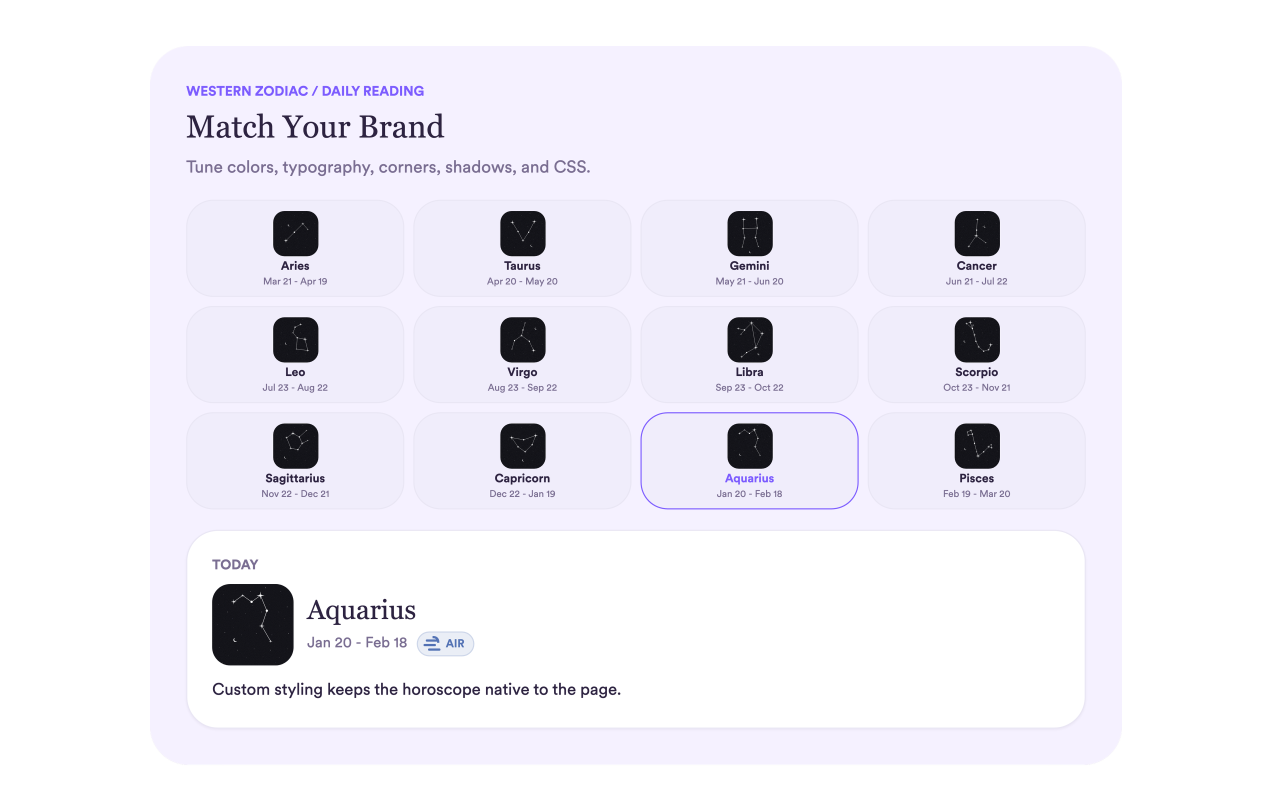Select the Virgo label

[x=522, y=372]
